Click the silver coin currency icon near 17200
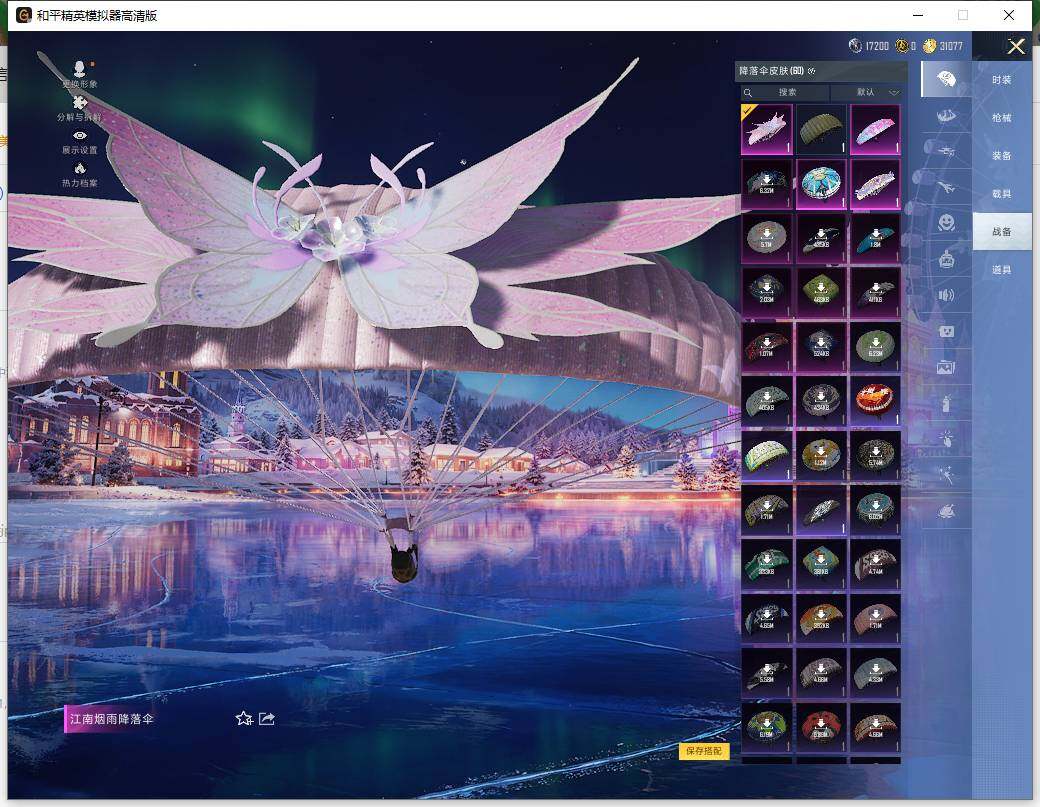 click(855, 45)
